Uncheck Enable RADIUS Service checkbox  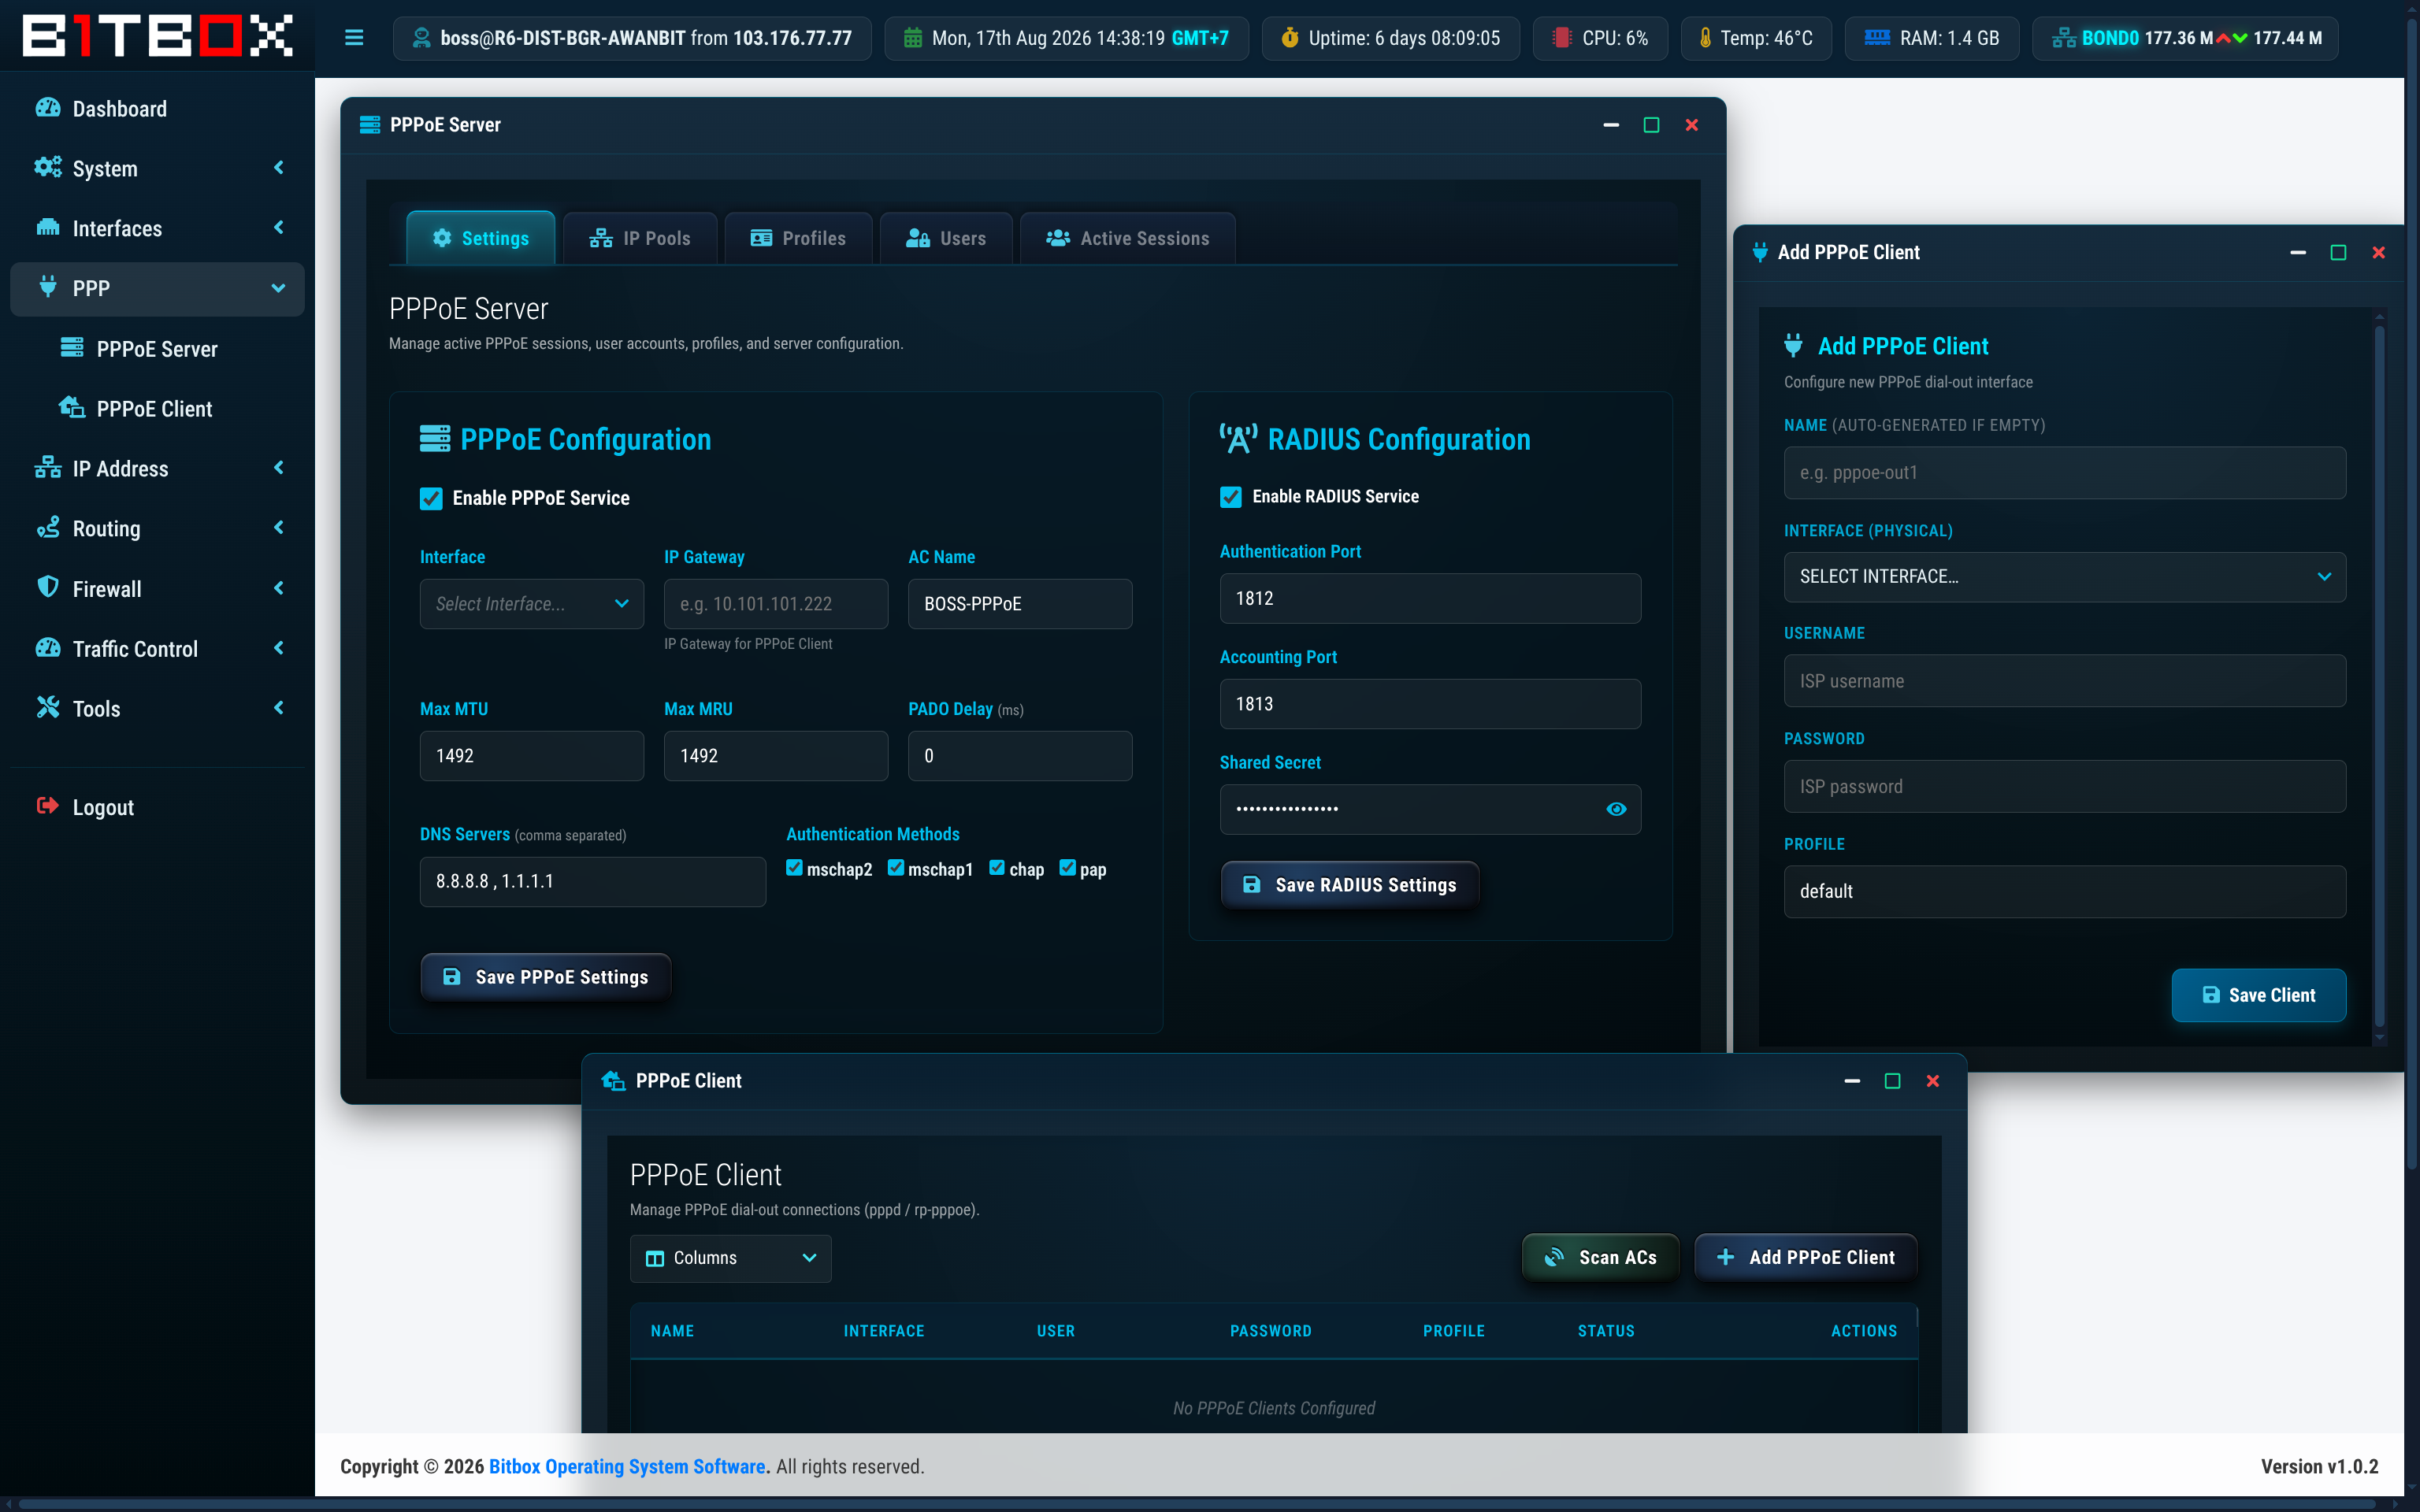tap(1231, 497)
